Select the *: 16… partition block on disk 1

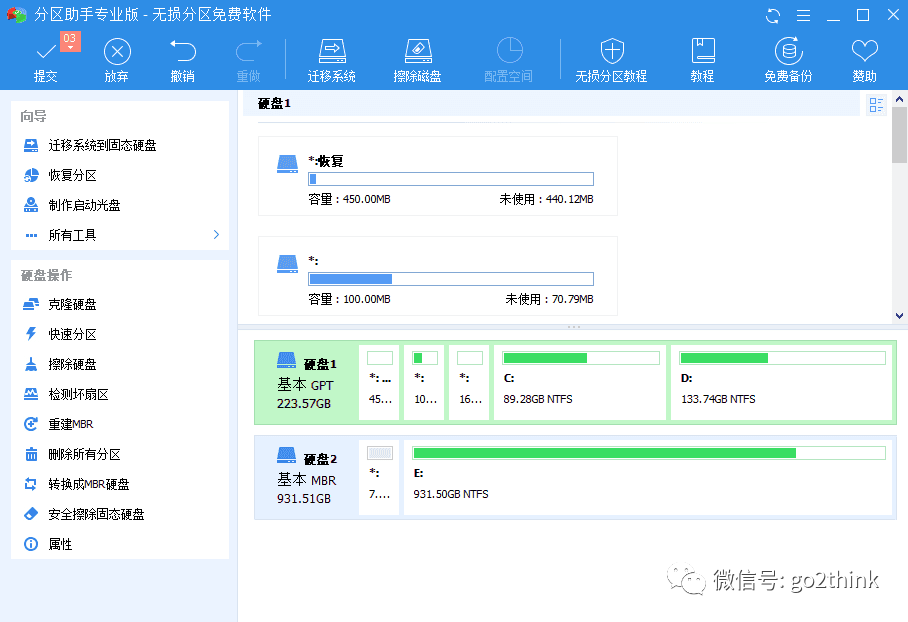tap(470, 382)
